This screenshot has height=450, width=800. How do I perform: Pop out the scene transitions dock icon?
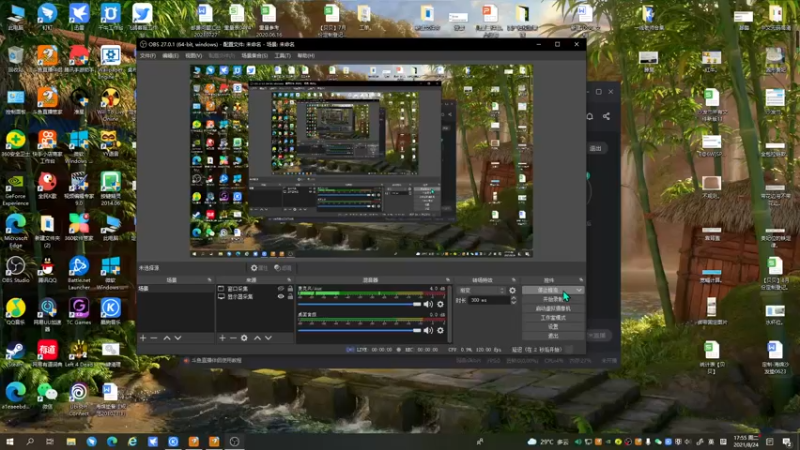(x=514, y=280)
